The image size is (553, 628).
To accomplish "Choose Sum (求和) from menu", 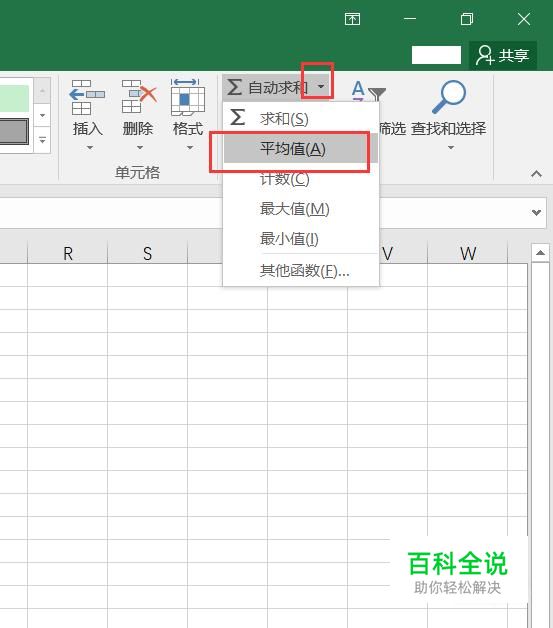I will tap(301, 119).
